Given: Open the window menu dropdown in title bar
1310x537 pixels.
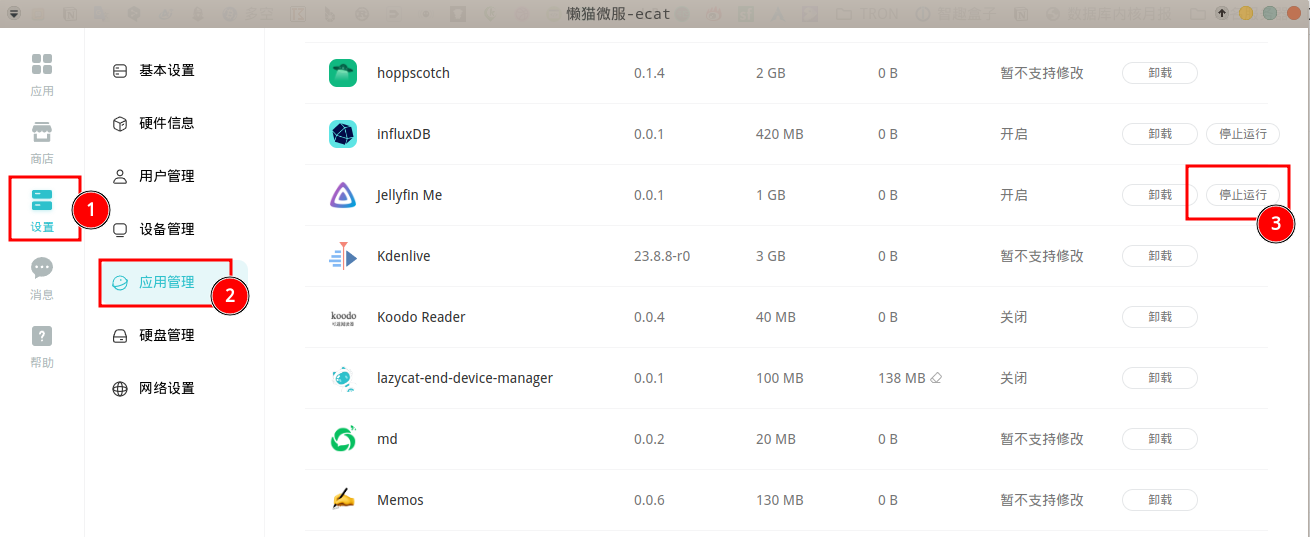Looking at the screenshot, I should click(x=13, y=13).
